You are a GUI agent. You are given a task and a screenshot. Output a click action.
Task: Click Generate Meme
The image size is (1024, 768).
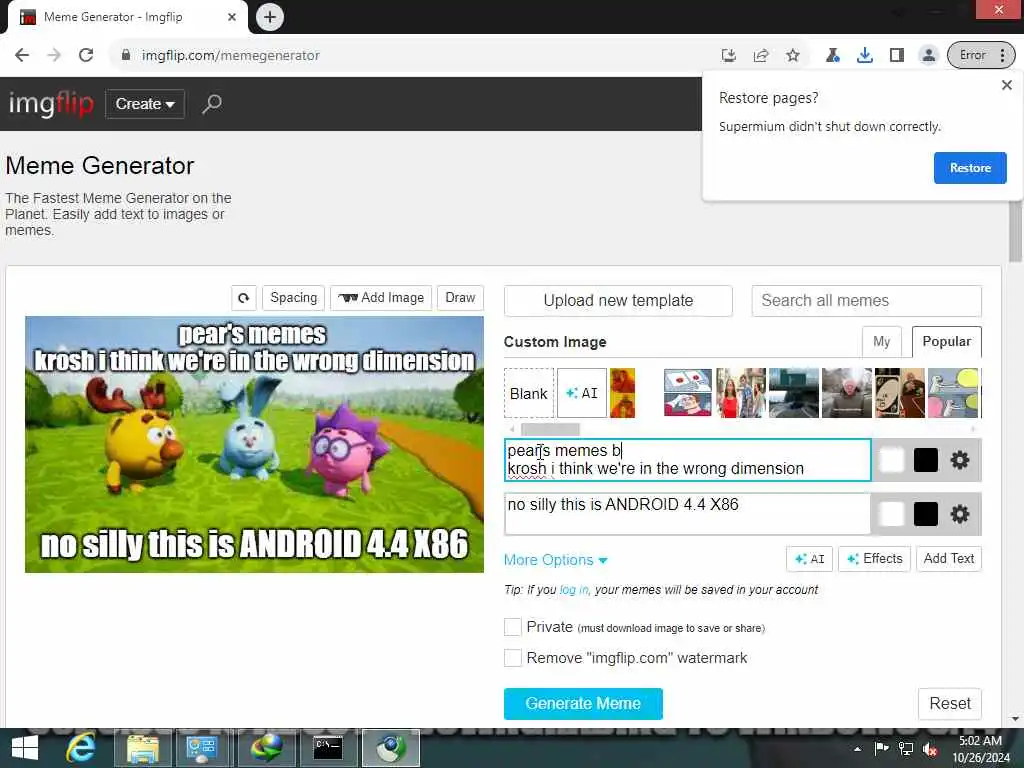pyautogui.click(x=583, y=704)
